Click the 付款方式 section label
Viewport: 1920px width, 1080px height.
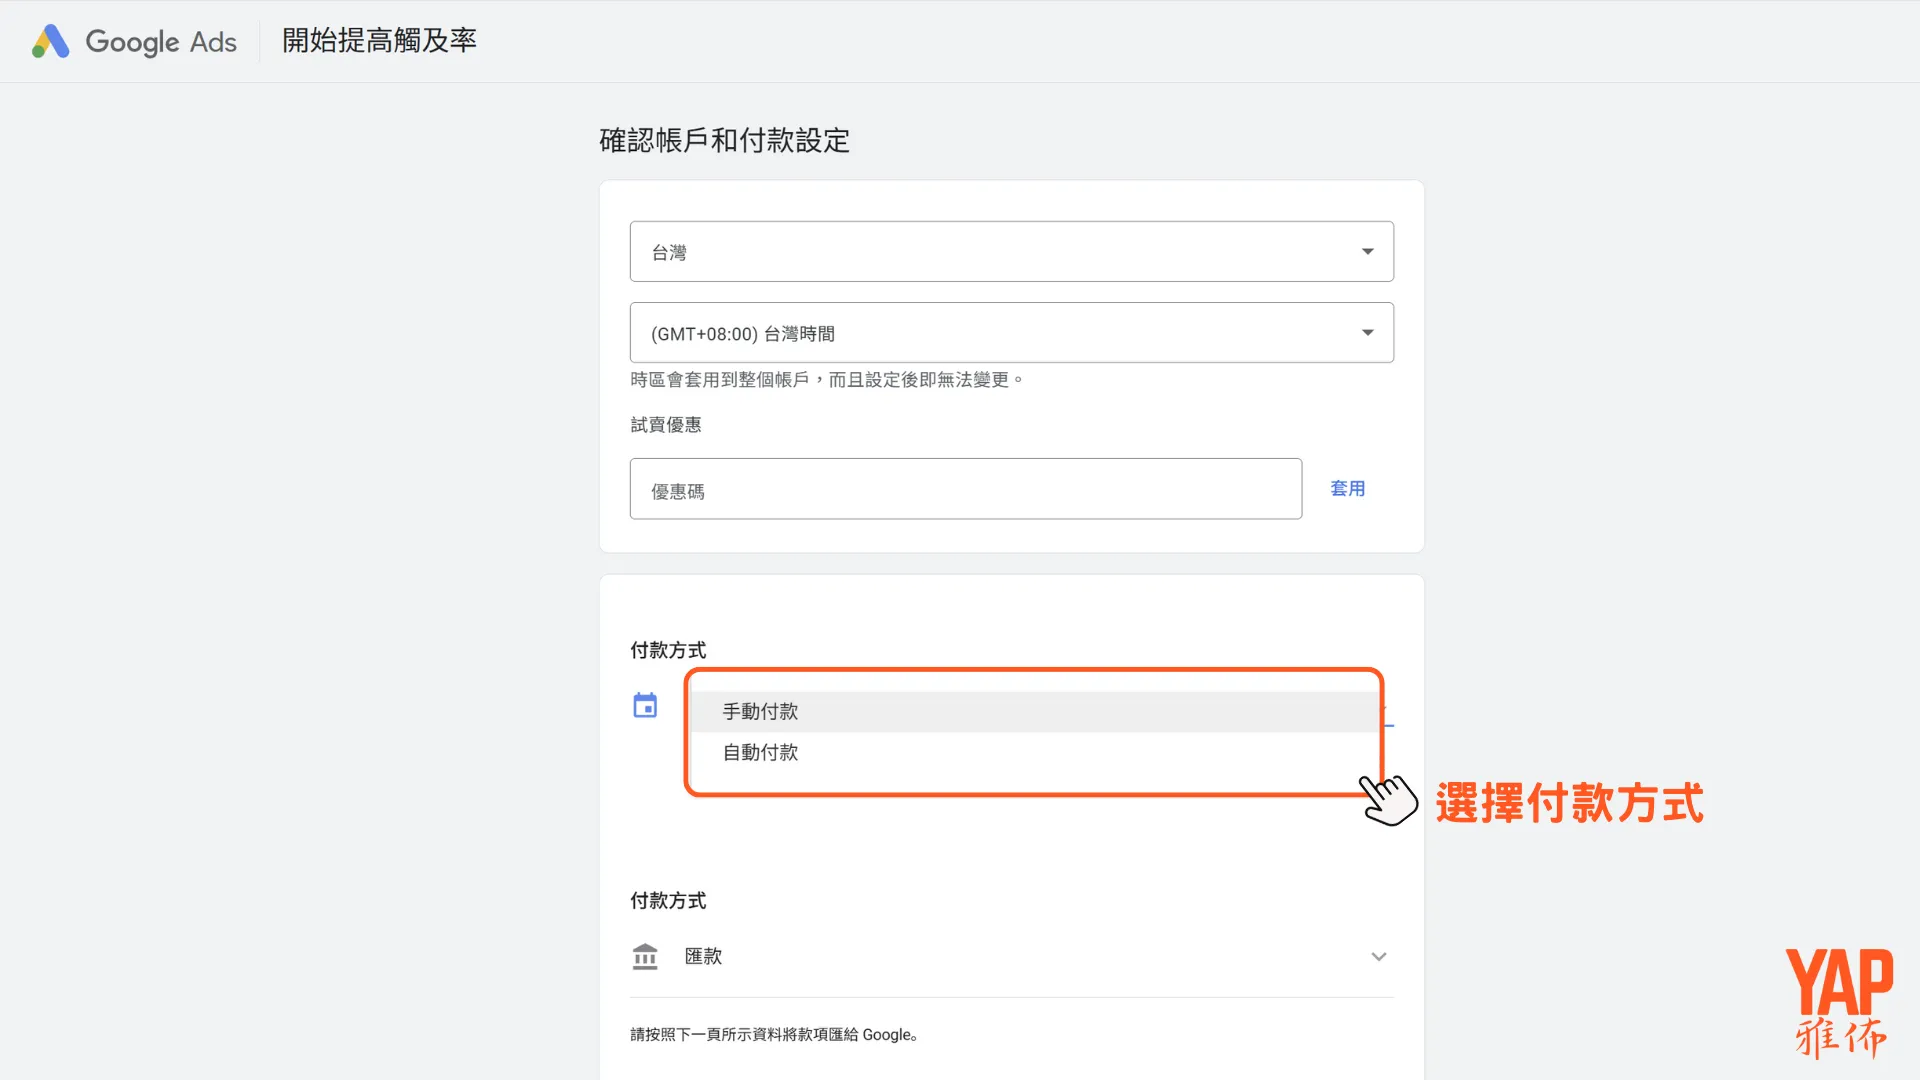tap(668, 649)
